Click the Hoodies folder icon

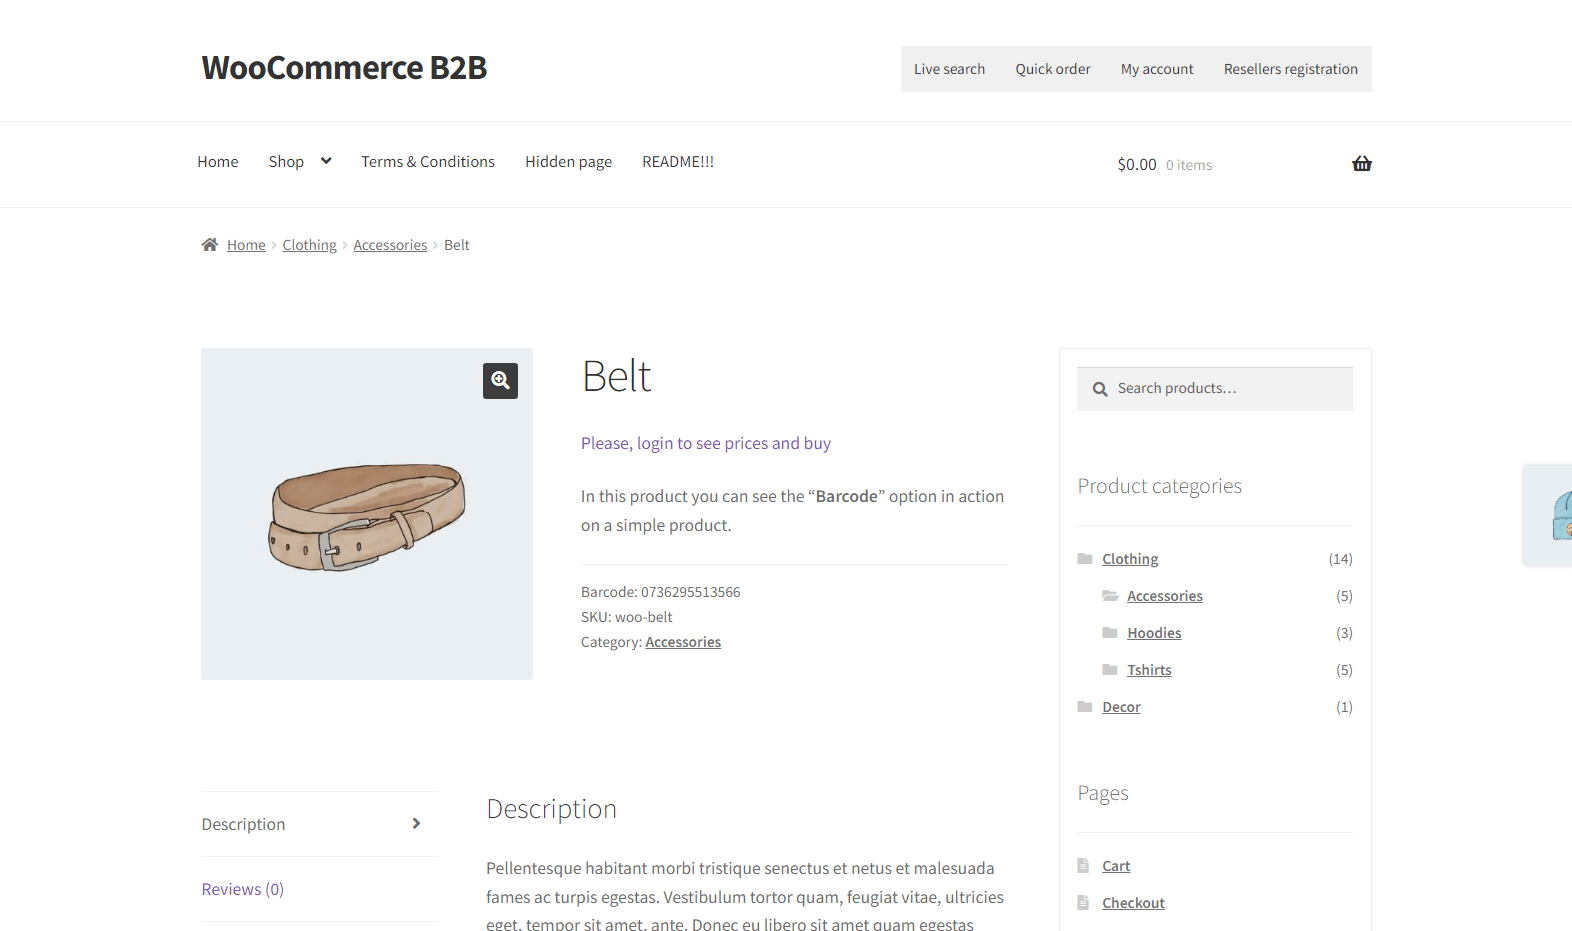1110,633
